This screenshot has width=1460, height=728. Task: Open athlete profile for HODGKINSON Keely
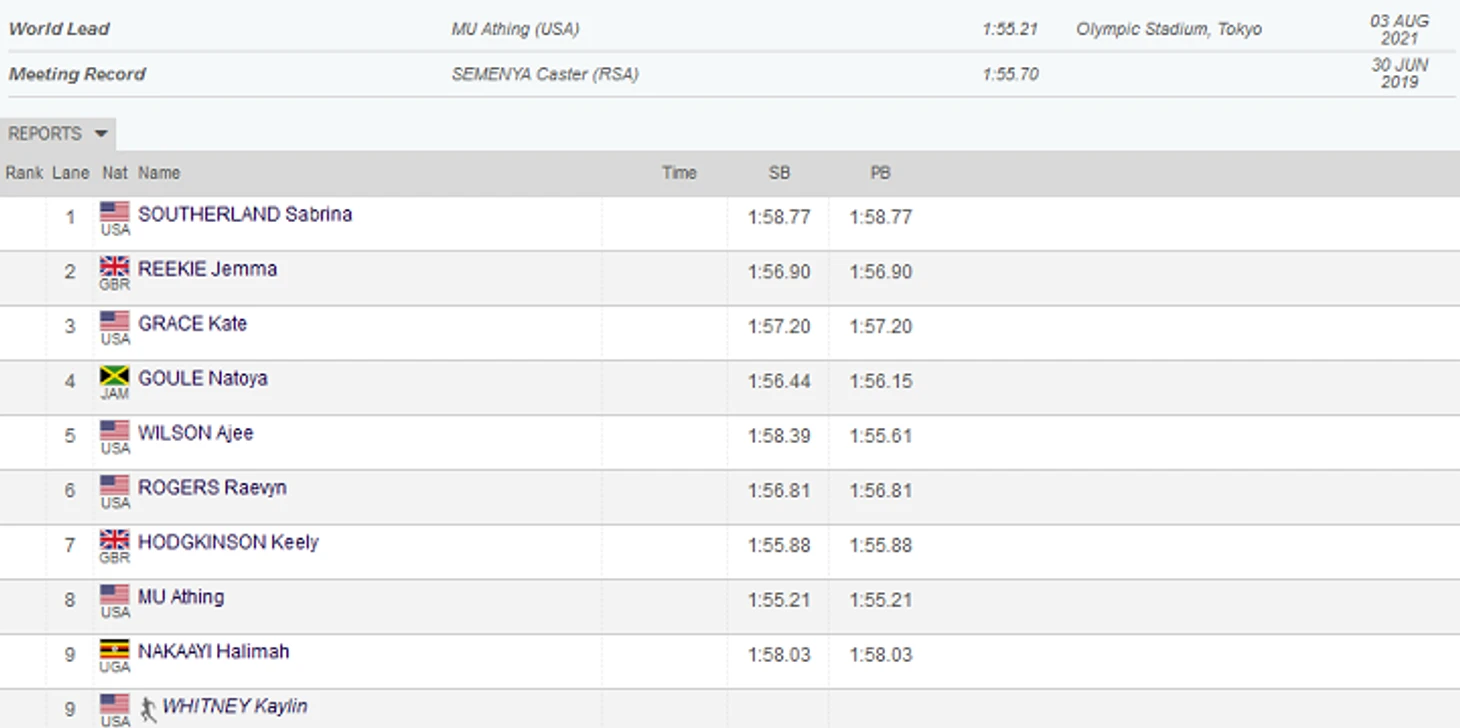click(x=228, y=542)
